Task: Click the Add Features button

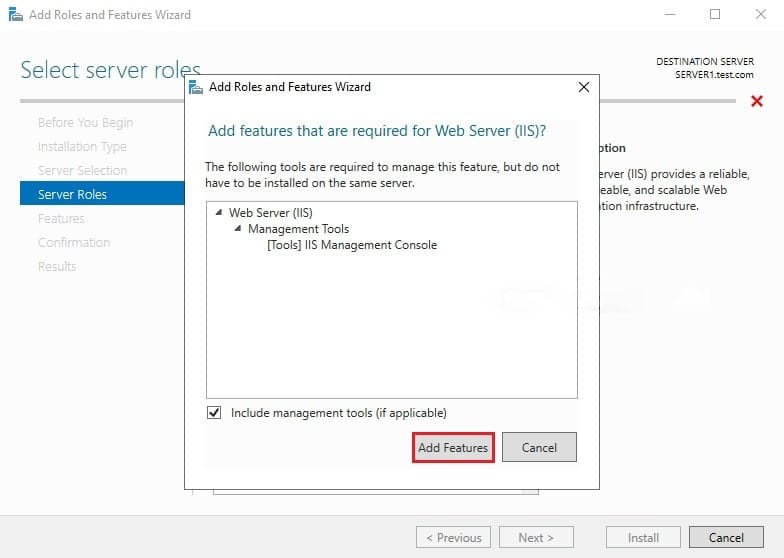Action: click(x=453, y=448)
